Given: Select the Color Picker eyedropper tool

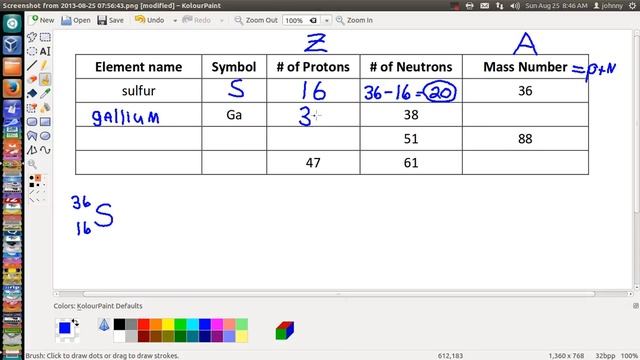Looking at the screenshot, I should tap(45, 93).
